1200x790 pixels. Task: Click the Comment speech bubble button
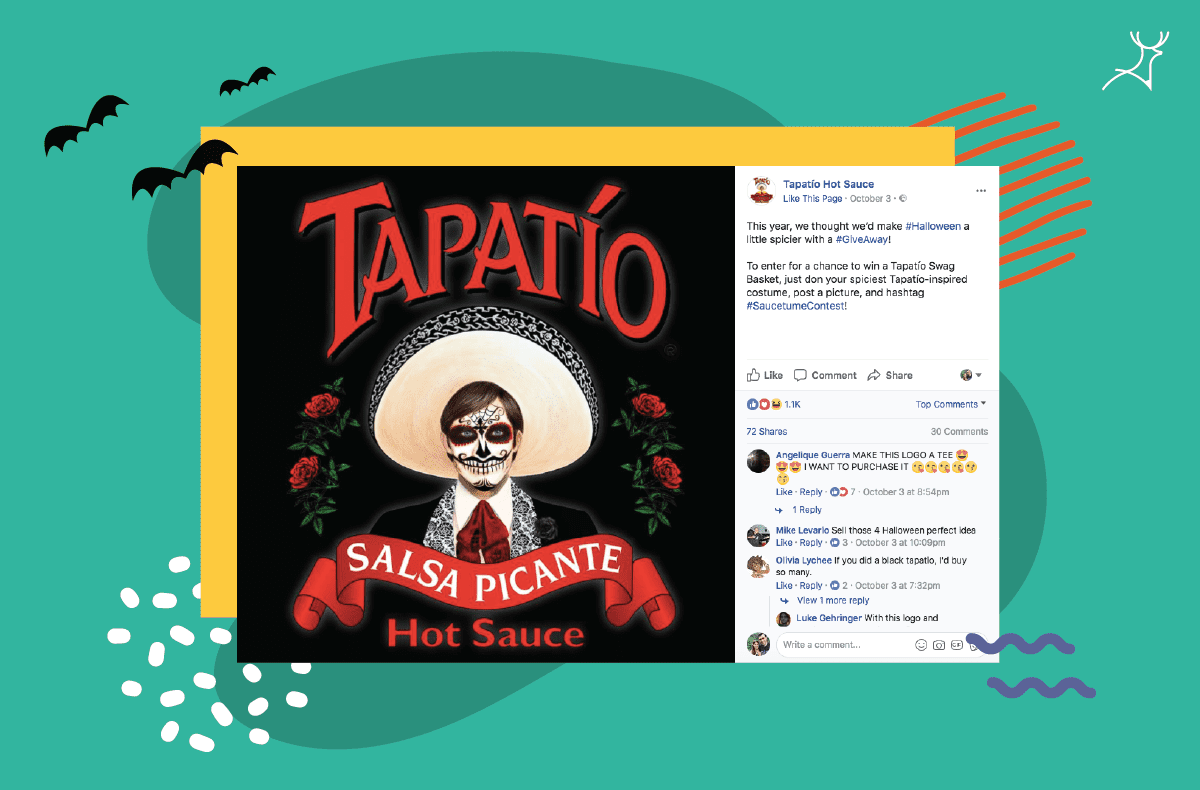825,375
